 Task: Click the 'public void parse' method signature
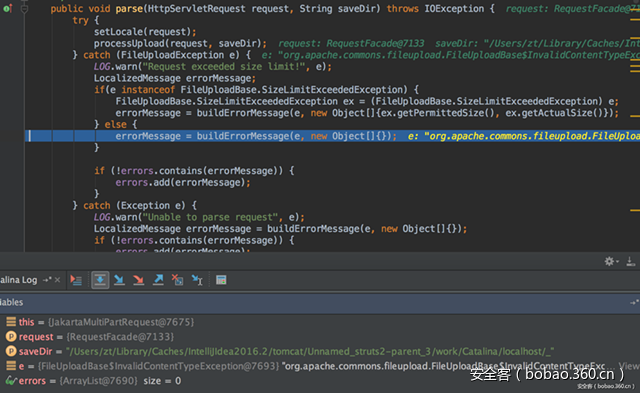tap(272, 9)
